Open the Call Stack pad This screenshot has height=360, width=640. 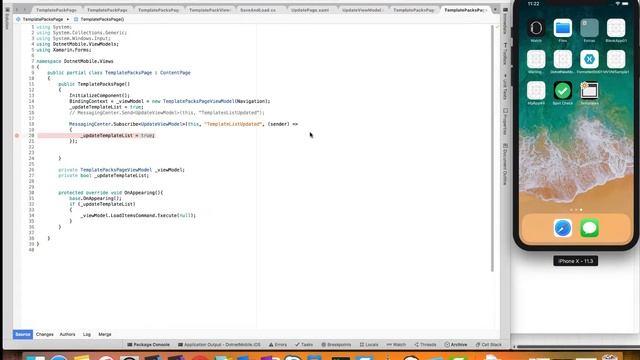[489, 345]
